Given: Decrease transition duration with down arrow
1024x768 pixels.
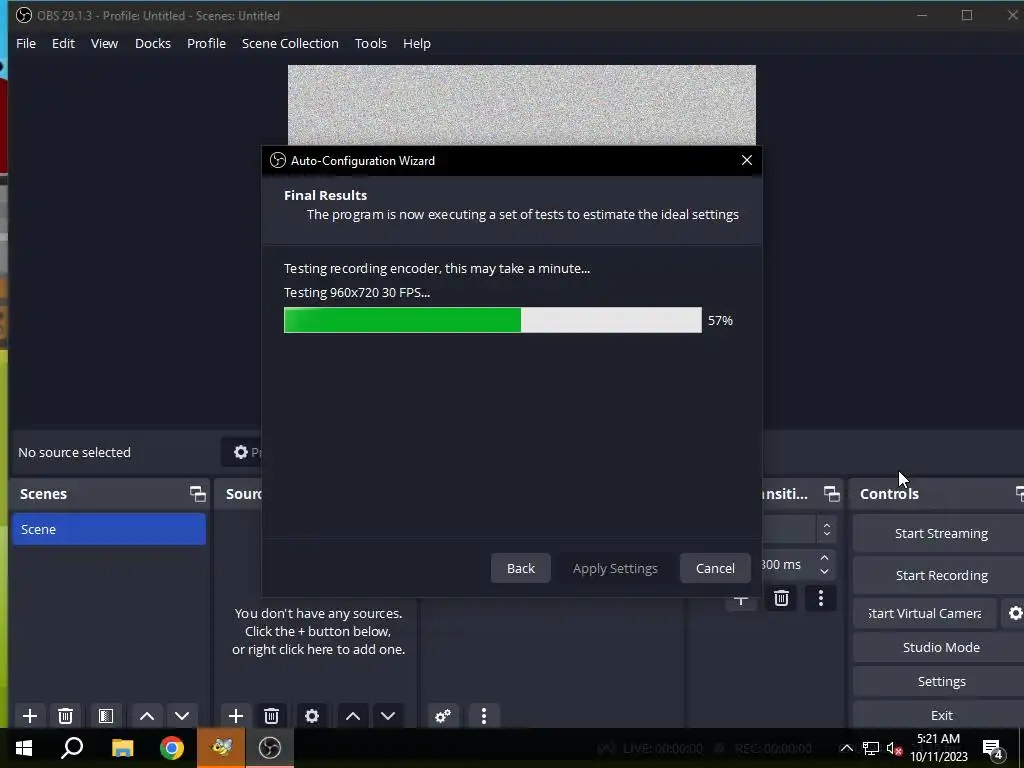Looking at the screenshot, I should point(824,571).
